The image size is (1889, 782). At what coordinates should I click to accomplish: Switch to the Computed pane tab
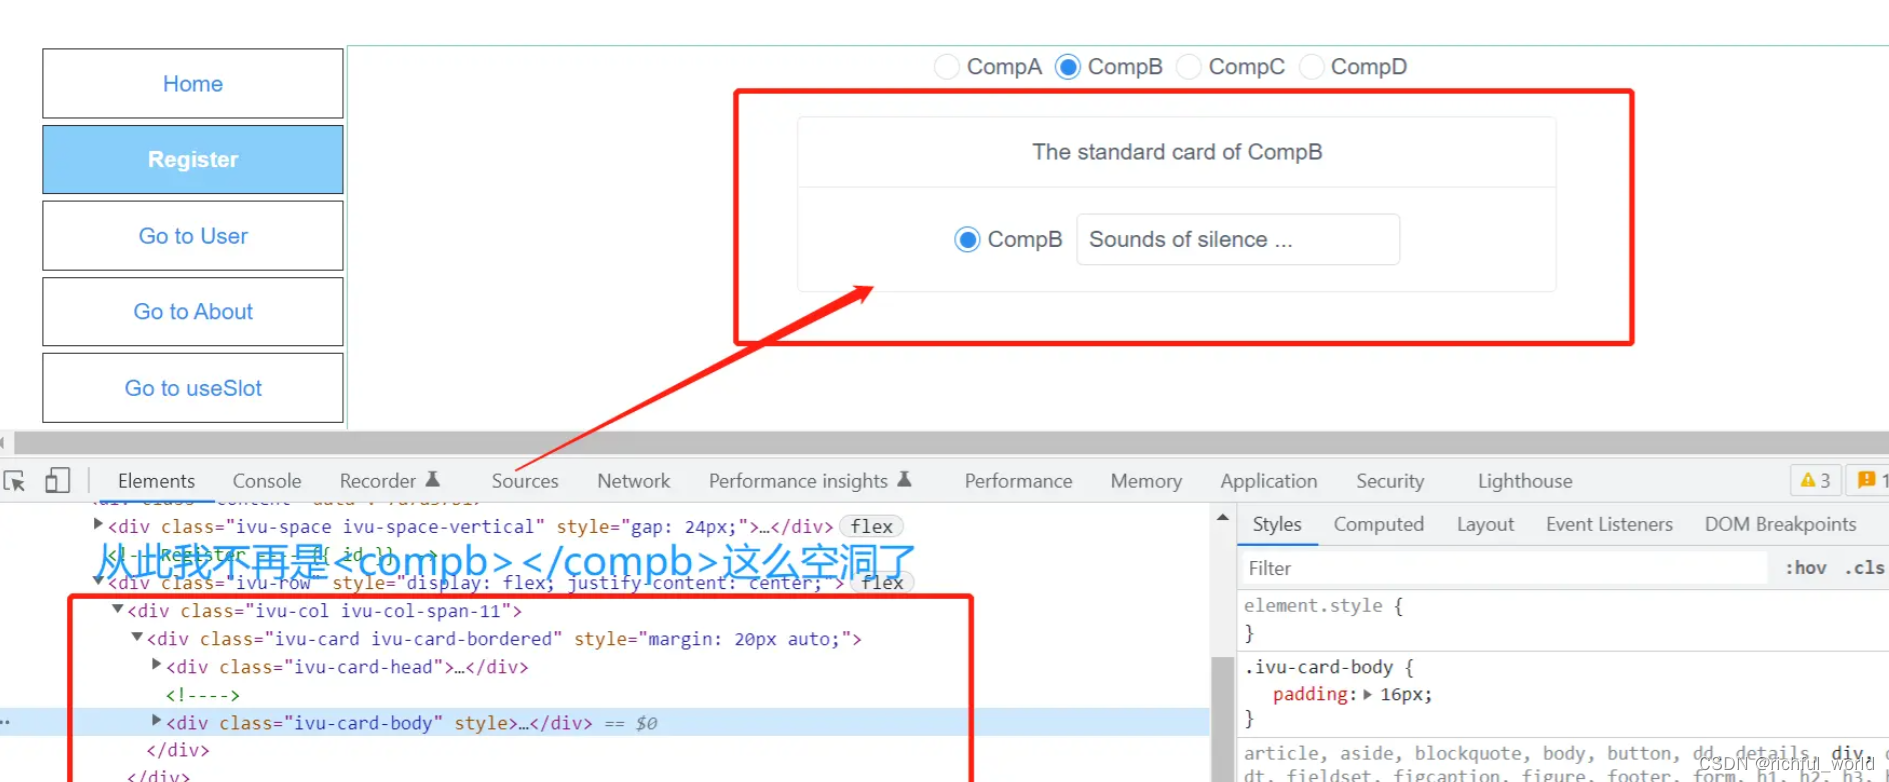(x=1378, y=524)
